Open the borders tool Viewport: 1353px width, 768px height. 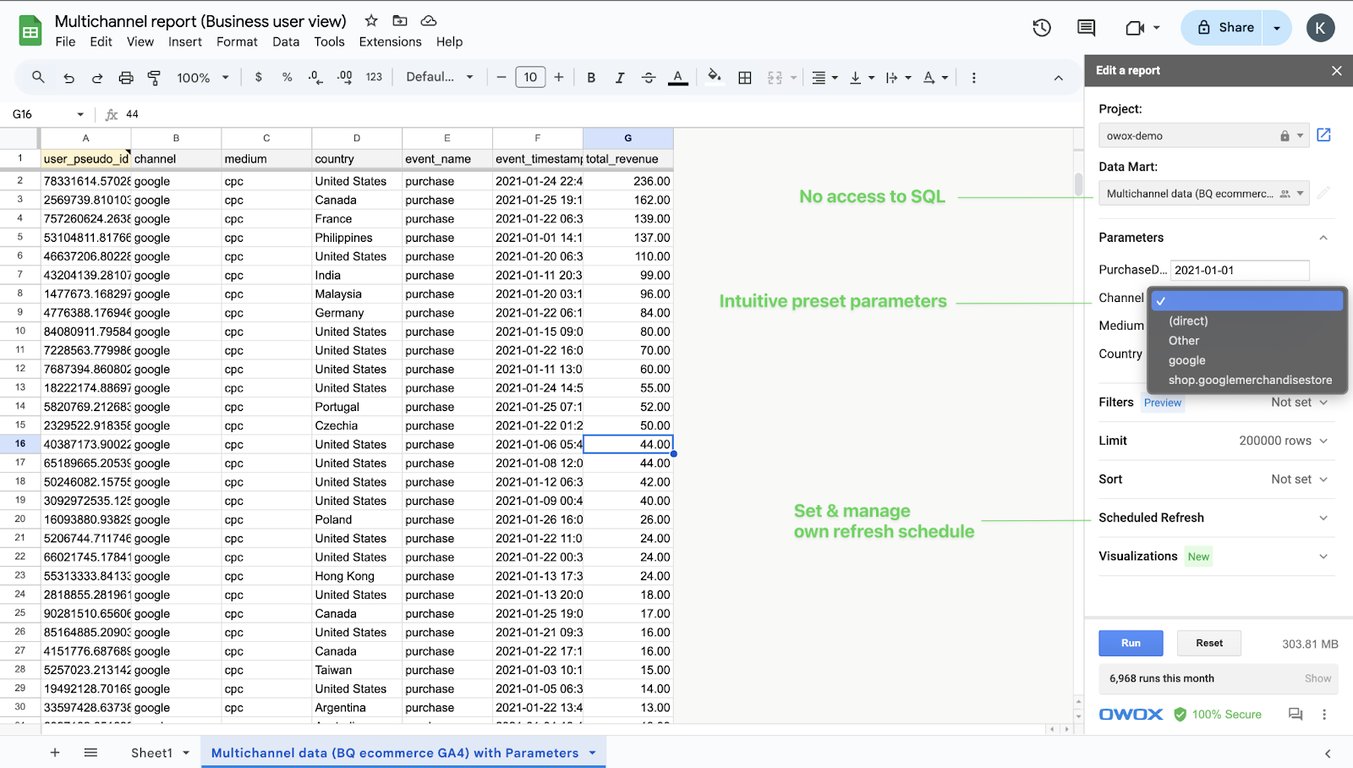745,77
